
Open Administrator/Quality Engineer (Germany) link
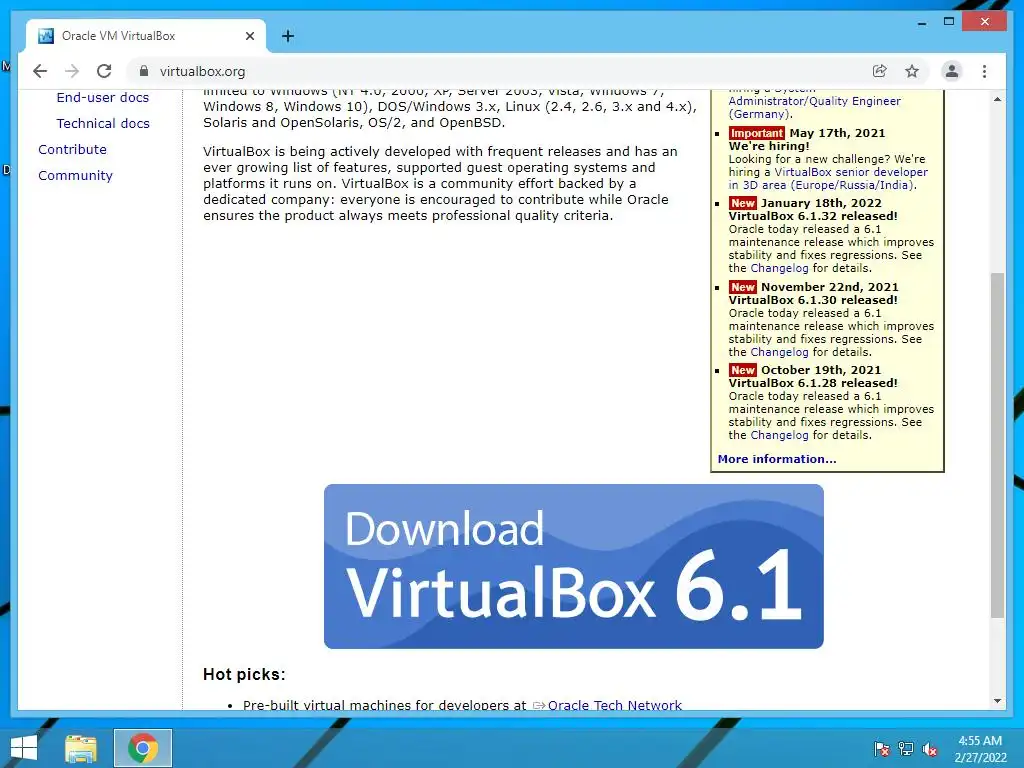click(814, 107)
